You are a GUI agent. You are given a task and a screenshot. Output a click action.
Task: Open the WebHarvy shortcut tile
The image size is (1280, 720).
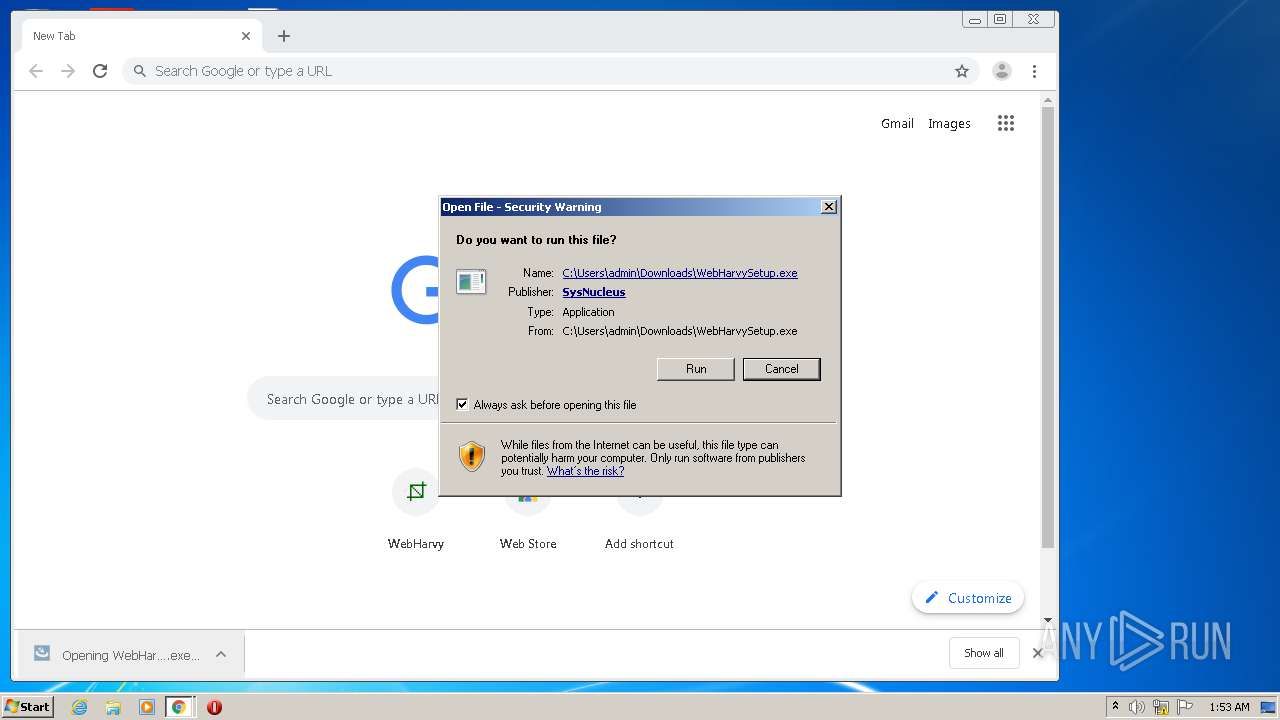point(416,510)
